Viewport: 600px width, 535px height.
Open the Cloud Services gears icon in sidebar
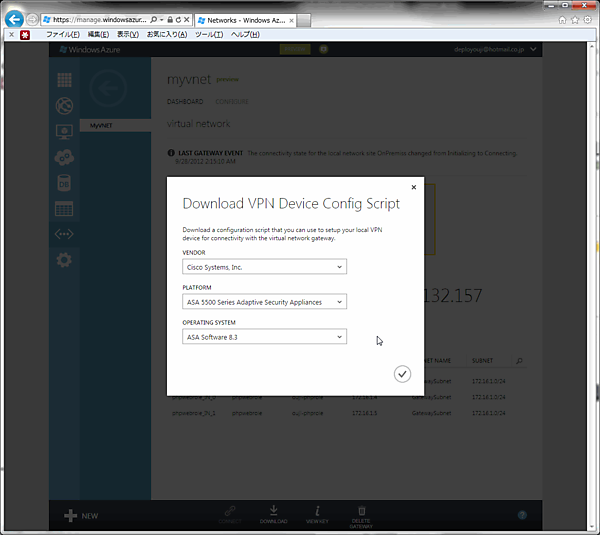tap(64, 157)
